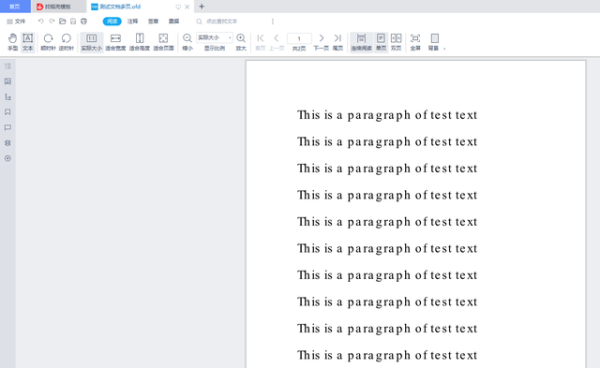Jump to the last page
This screenshot has width=600, height=368.
tap(338, 42)
